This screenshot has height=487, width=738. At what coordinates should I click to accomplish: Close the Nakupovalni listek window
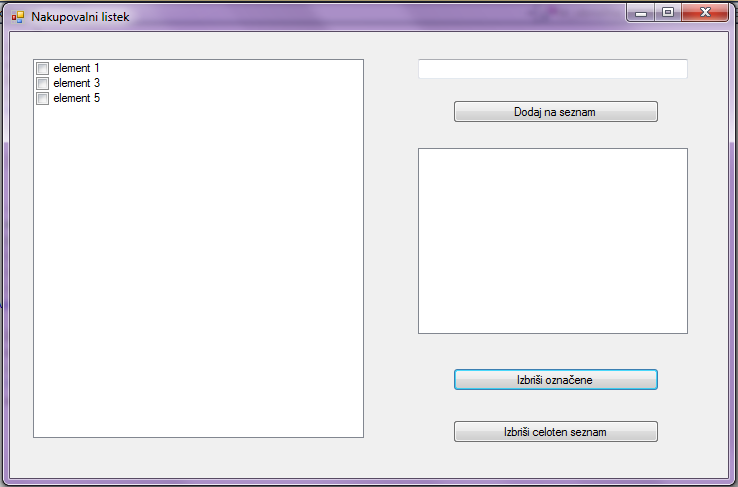point(705,13)
